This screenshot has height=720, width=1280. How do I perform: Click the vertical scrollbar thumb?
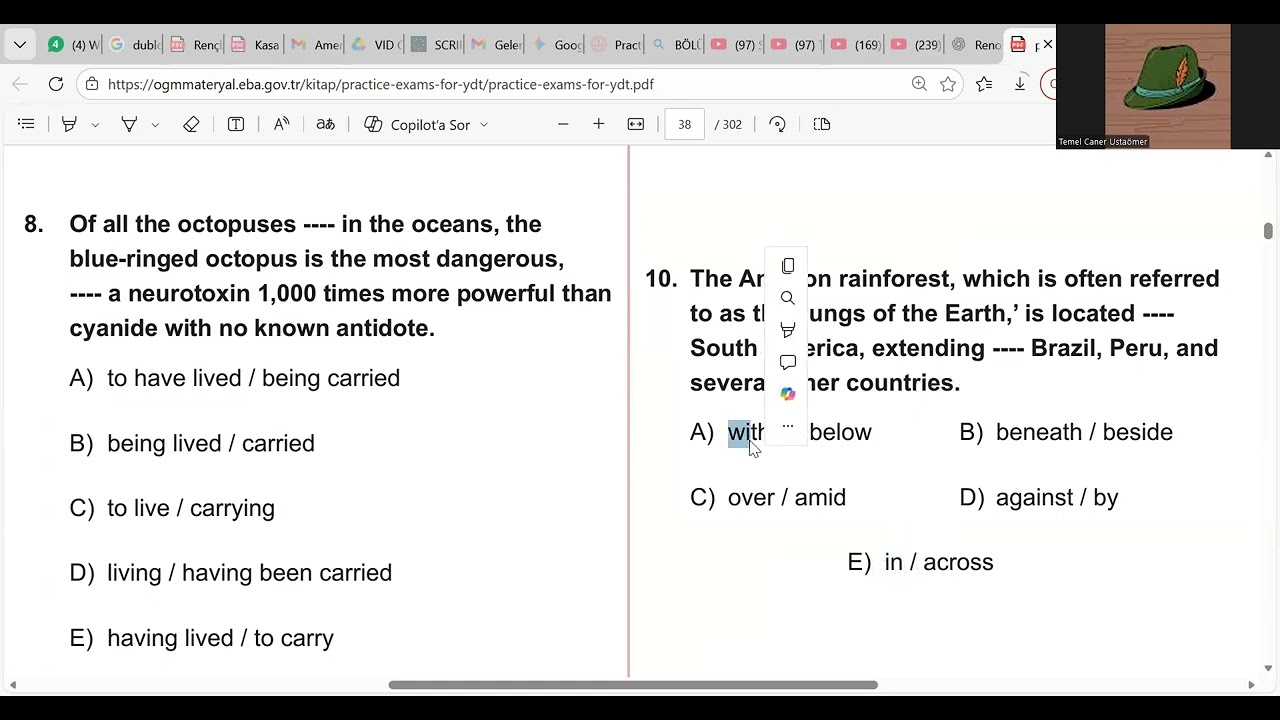coord(1268,231)
